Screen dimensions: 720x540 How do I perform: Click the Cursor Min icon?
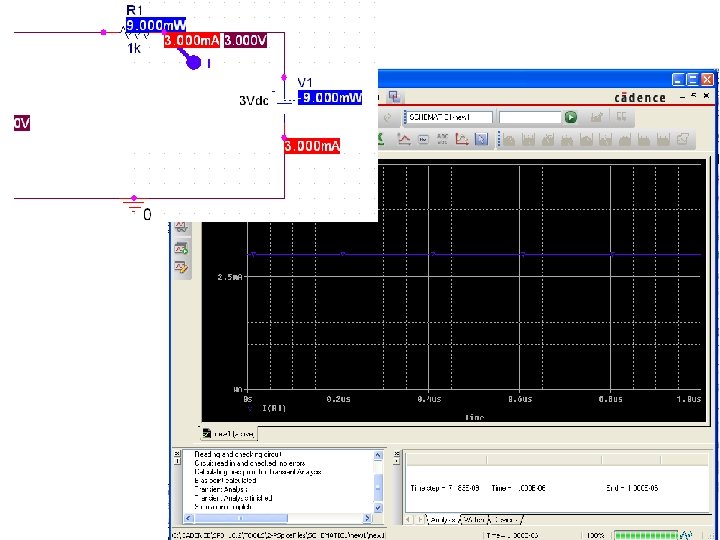click(x=567, y=140)
